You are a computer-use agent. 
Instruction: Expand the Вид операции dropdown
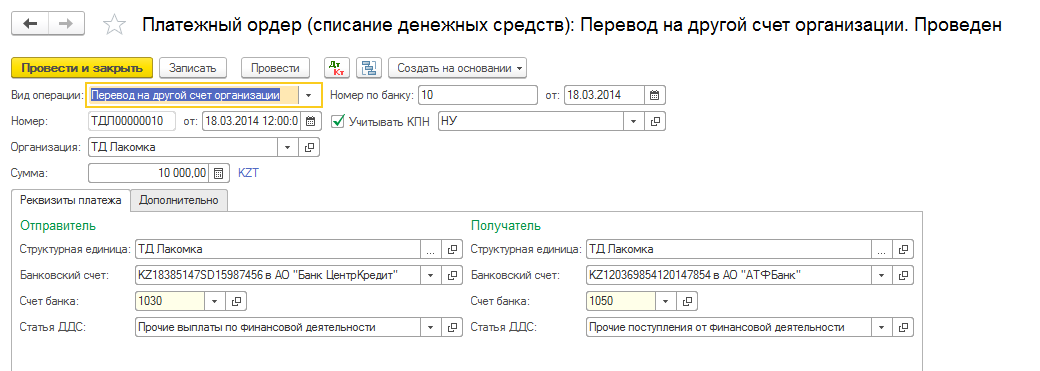click(308, 95)
